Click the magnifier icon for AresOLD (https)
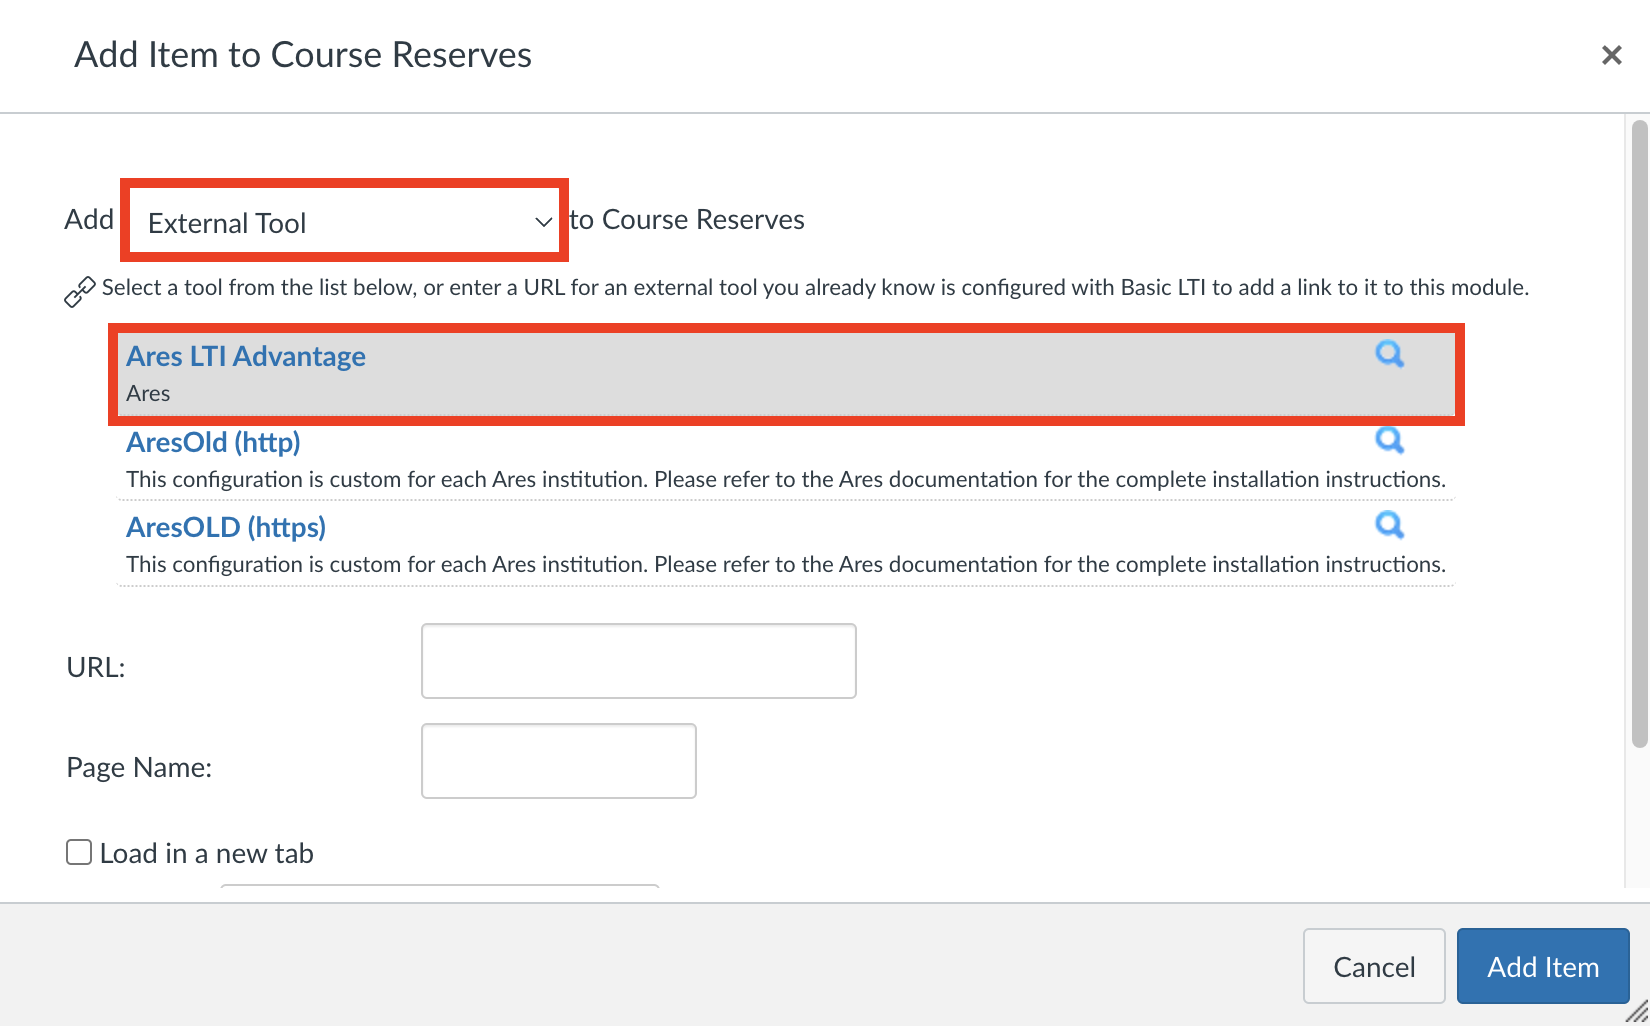 [1389, 525]
